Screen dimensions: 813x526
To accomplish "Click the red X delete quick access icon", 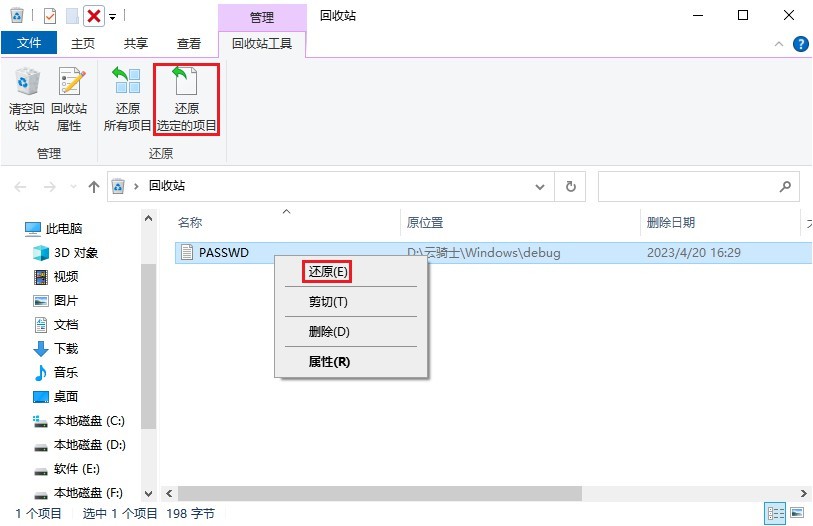I will pos(94,16).
